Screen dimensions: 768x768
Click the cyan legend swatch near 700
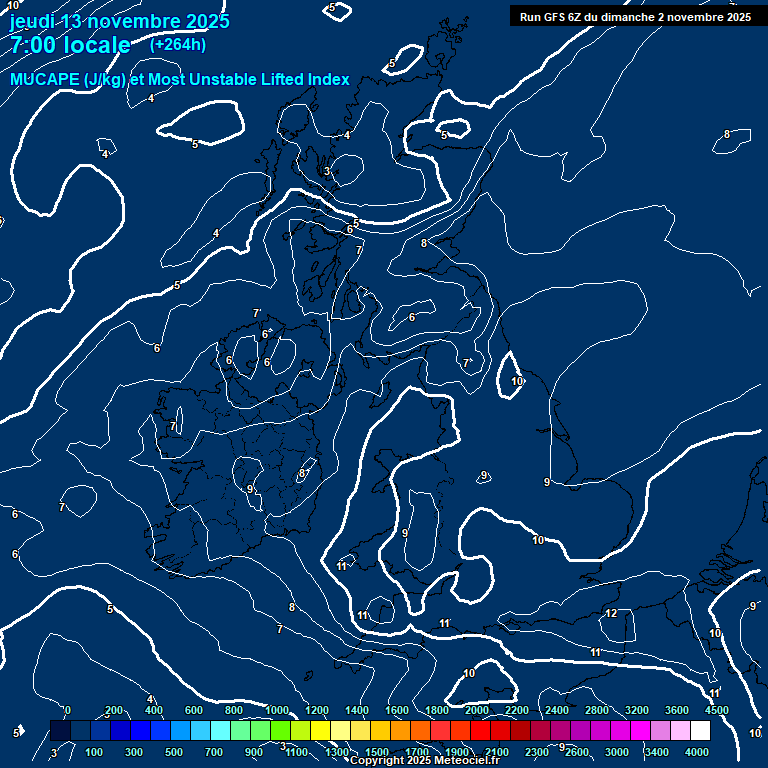point(220,731)
